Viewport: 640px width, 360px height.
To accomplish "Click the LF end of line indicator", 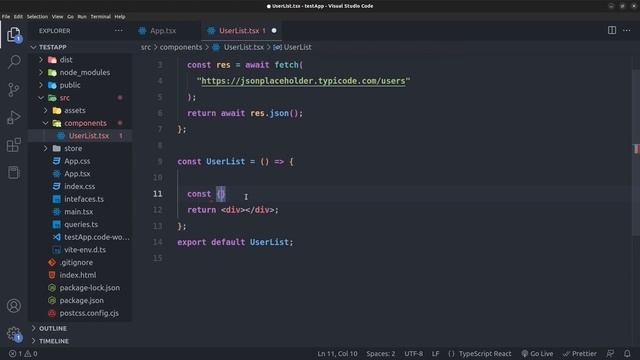I will click(436, 353).
